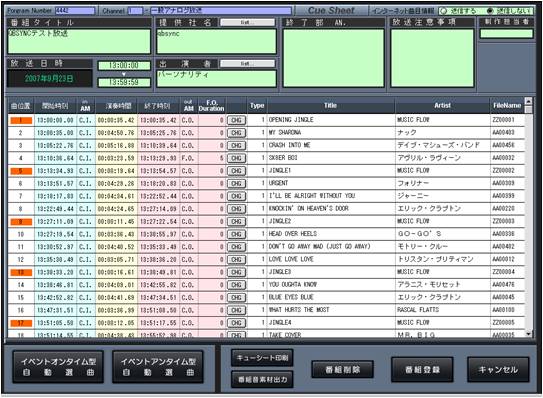This screenshot has height=398, width=543.
Task: Click the 提供社名 text area containing qbsync
Action: [x=216, y=41]
